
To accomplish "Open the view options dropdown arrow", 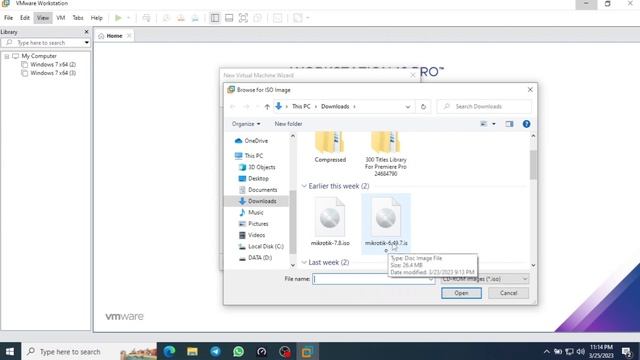I will point(494,124).
